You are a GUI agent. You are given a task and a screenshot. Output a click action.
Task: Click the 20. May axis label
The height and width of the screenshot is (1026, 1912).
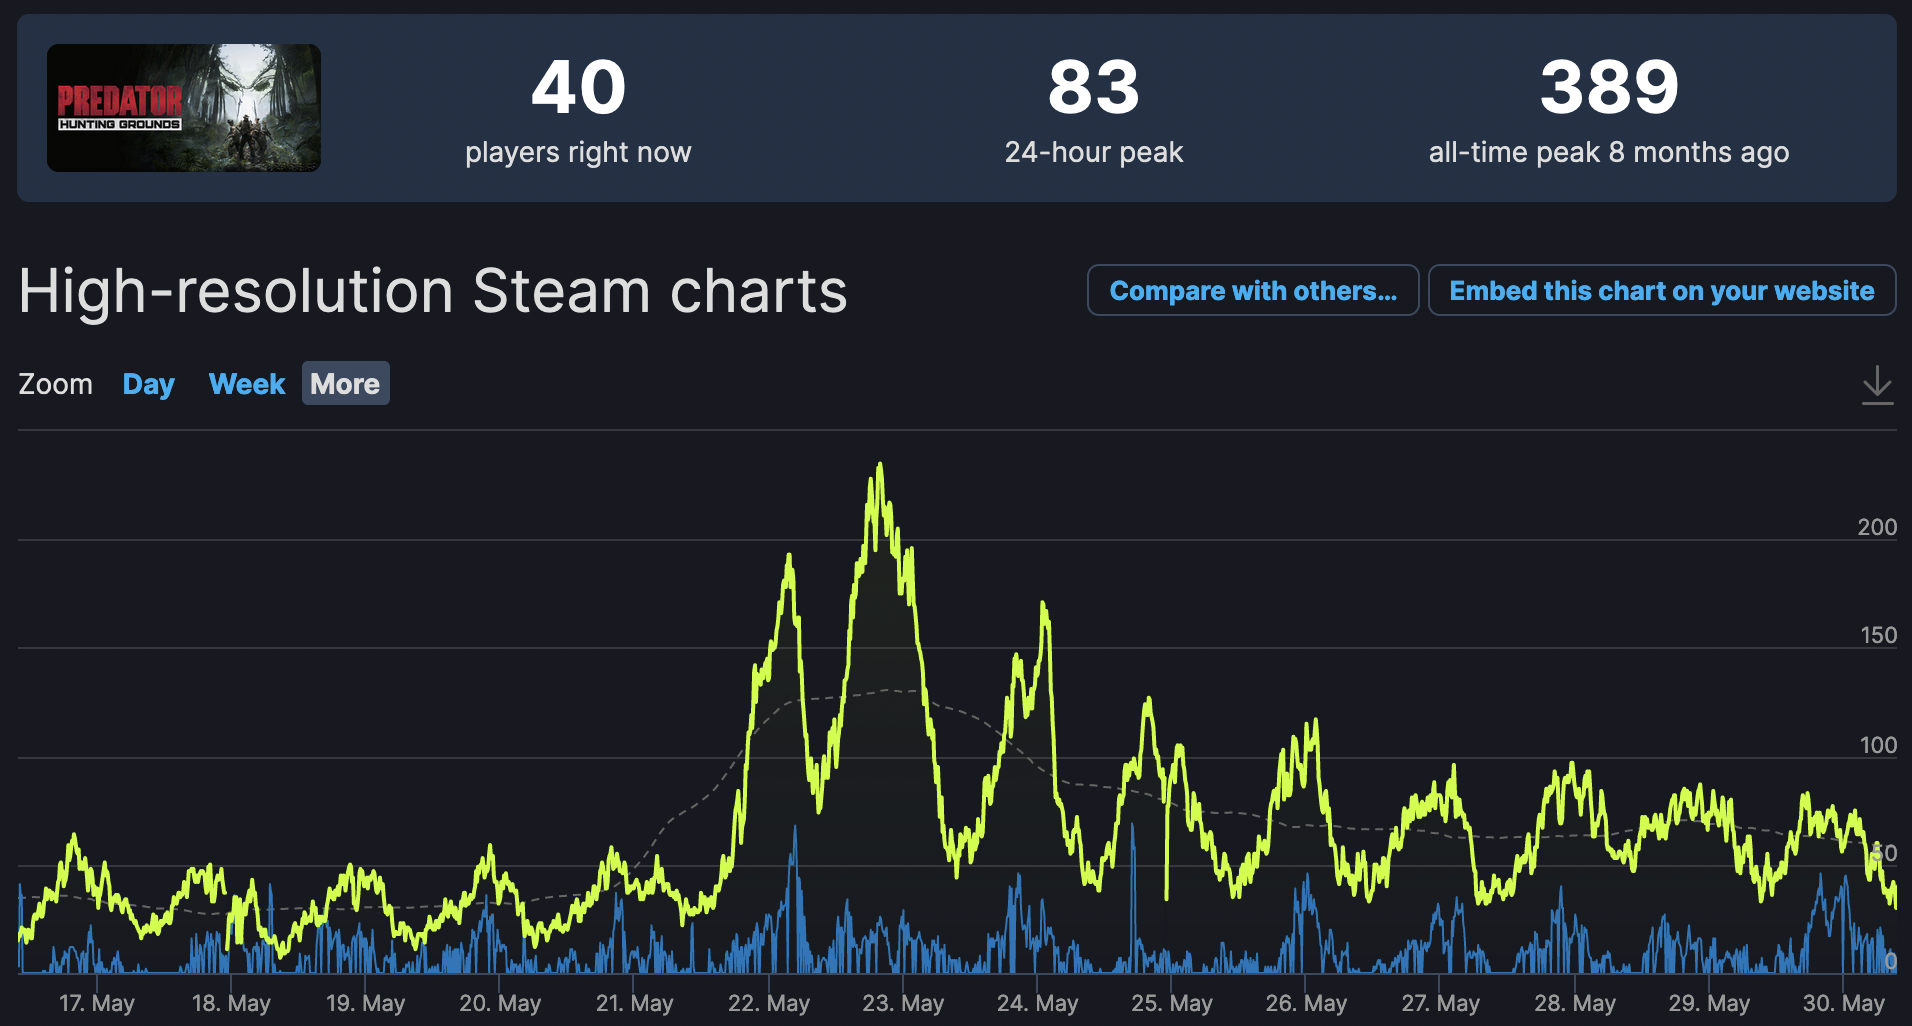point(500,1002)
